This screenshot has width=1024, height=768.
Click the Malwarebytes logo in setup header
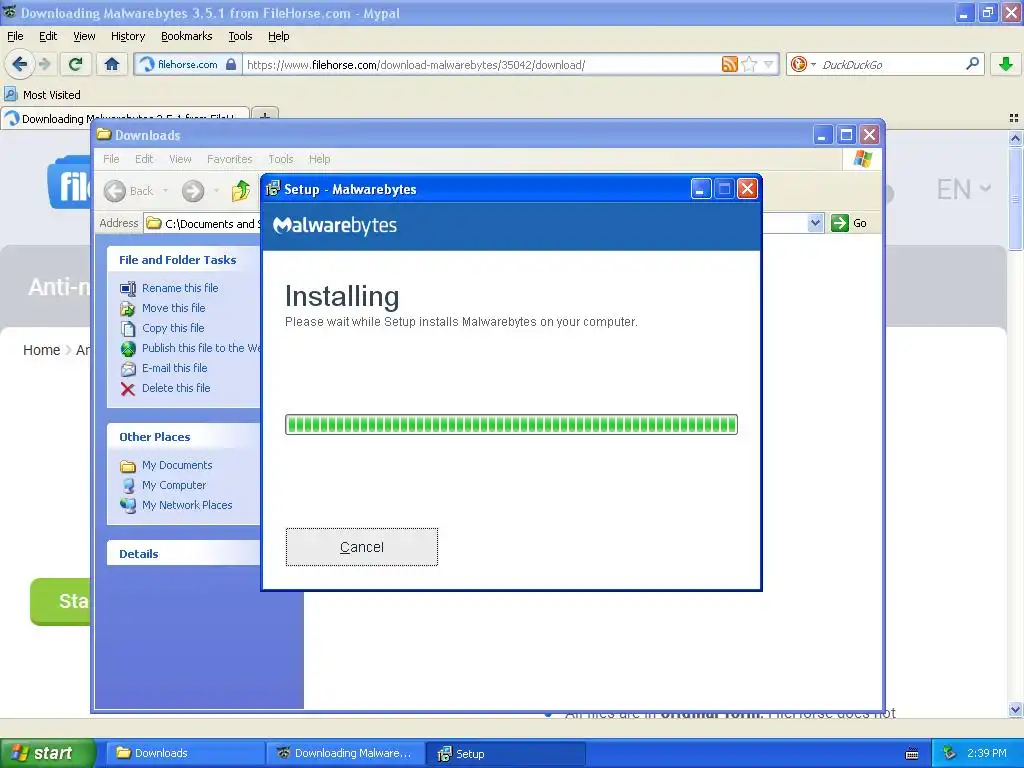point(335,225)
